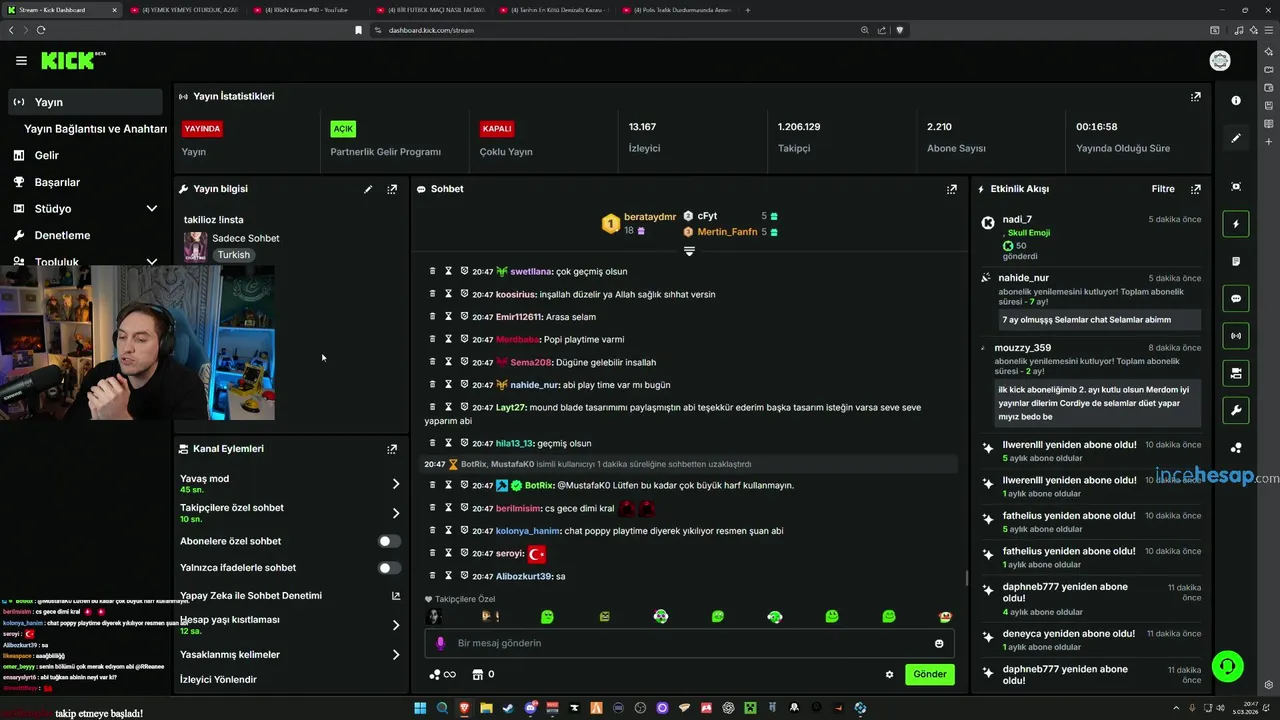1280x720 pixels.
Task: Open the hamburger menu beside Kick logo
Action: pyautogui.click(x=21, y=61)
